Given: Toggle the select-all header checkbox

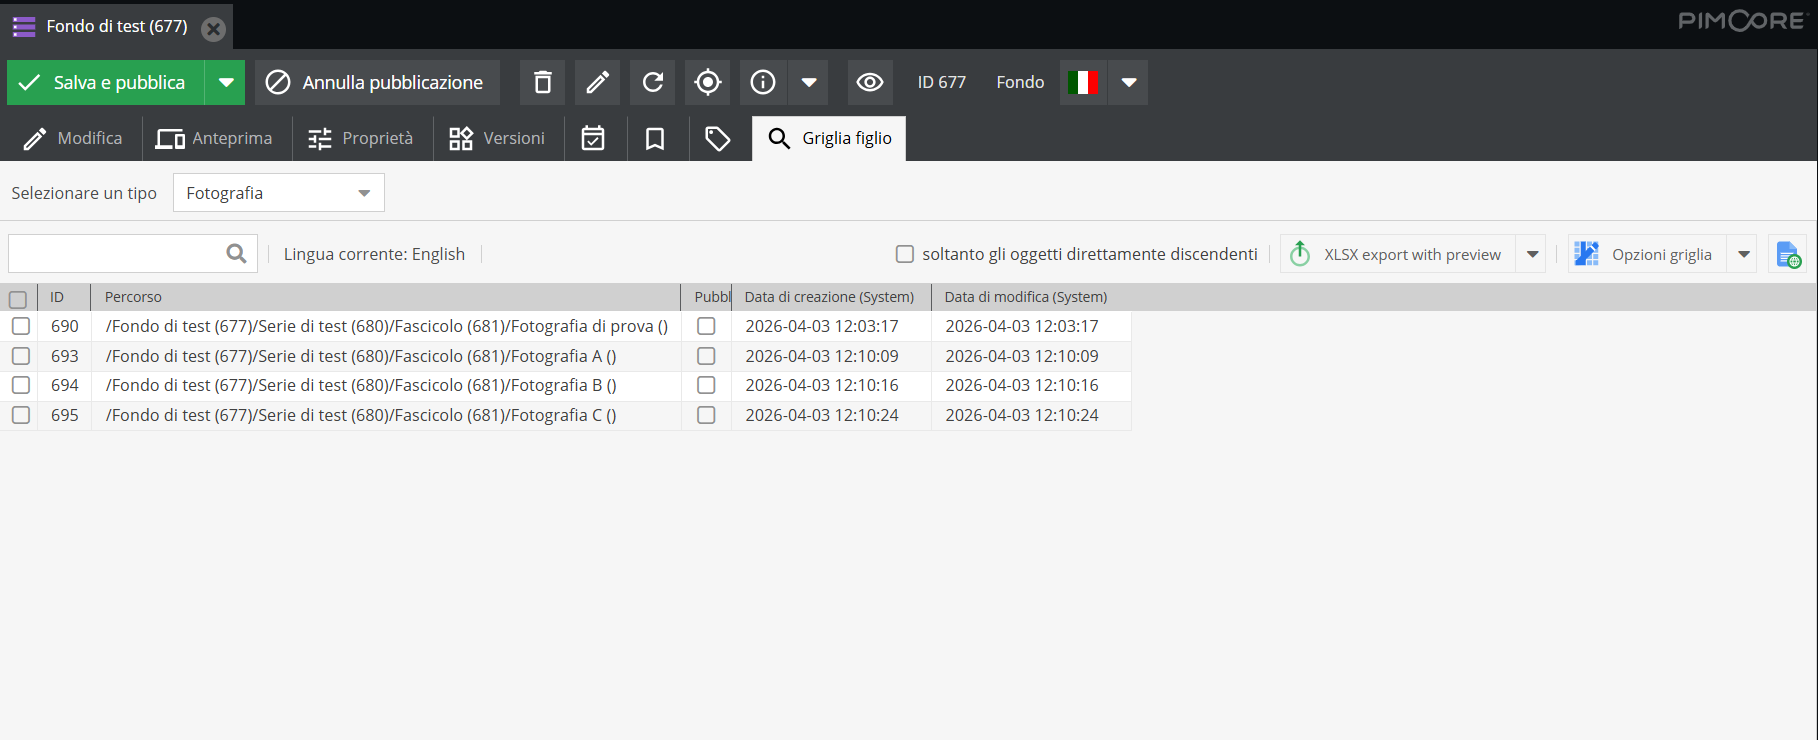Looking at the screenshot, I should pyautogui.click(x=18, y=299).
